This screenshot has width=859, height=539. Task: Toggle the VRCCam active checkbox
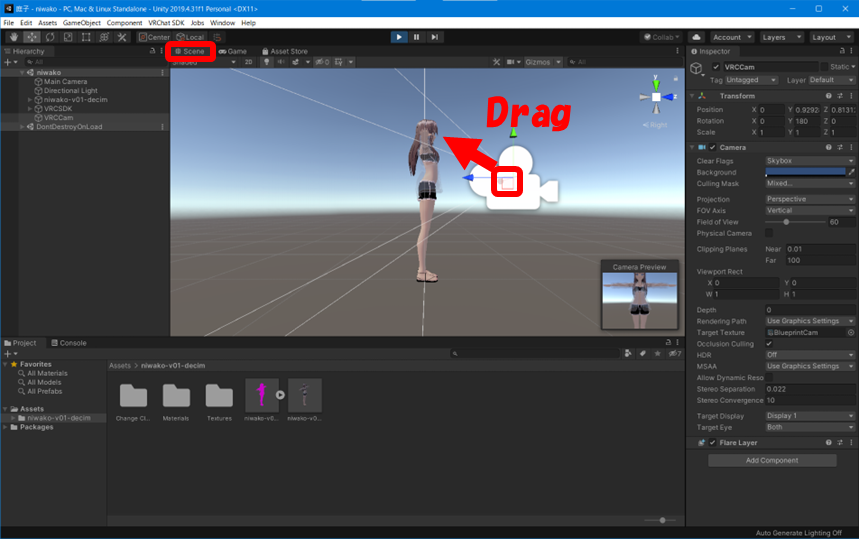[x=715, y=67]
